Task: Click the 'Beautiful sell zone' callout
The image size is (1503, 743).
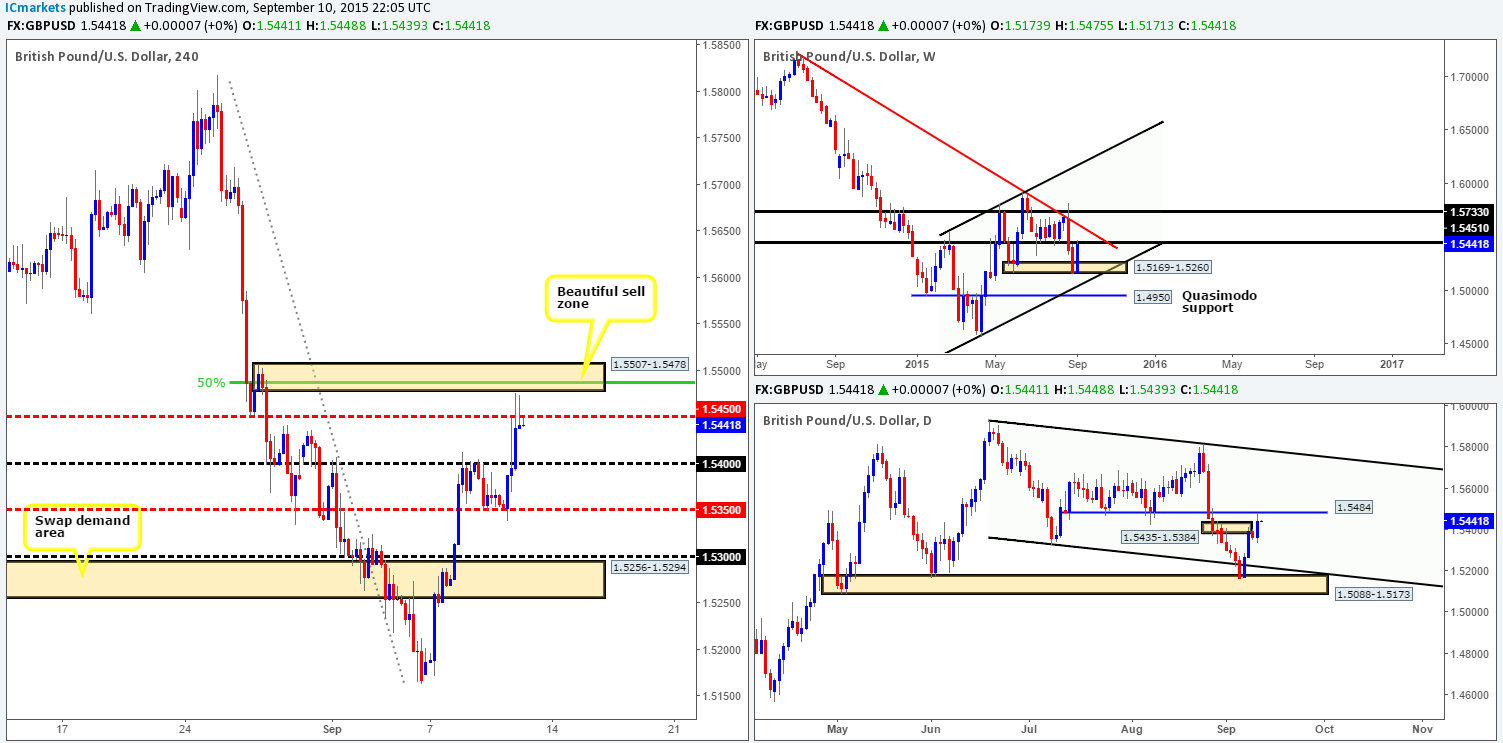Action: click(x=600, y=298)
